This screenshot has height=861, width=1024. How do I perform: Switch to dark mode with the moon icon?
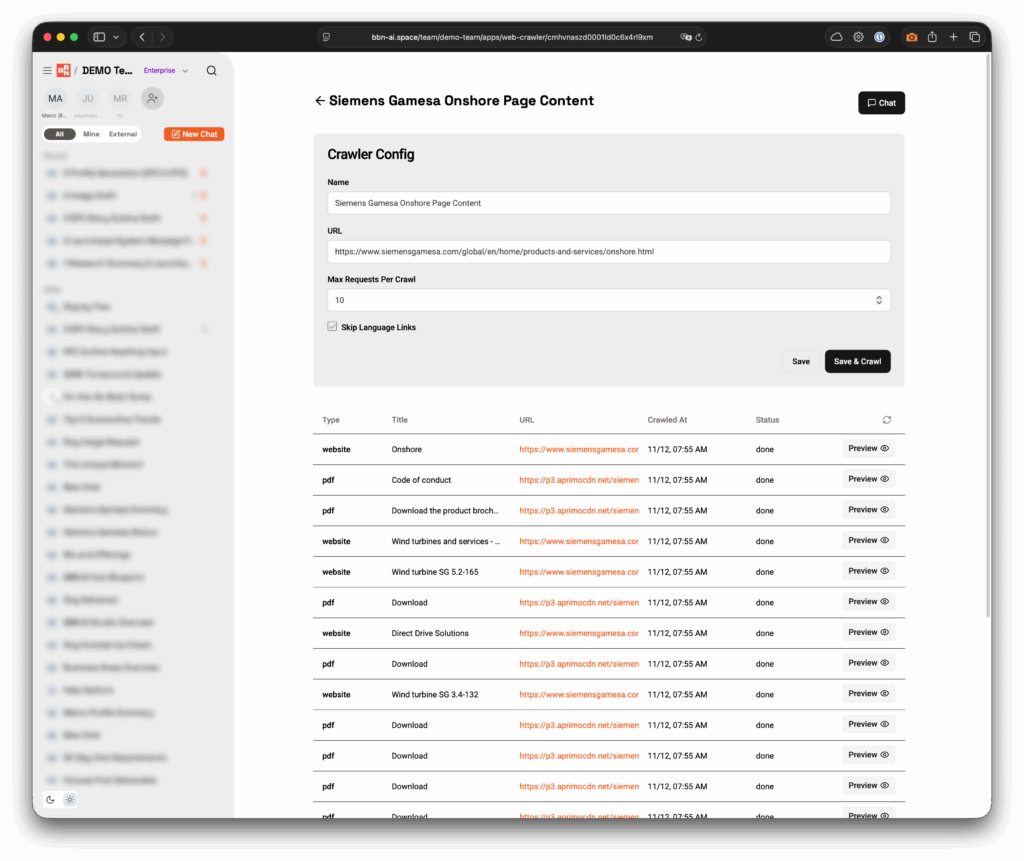click(x=51, y=799)
